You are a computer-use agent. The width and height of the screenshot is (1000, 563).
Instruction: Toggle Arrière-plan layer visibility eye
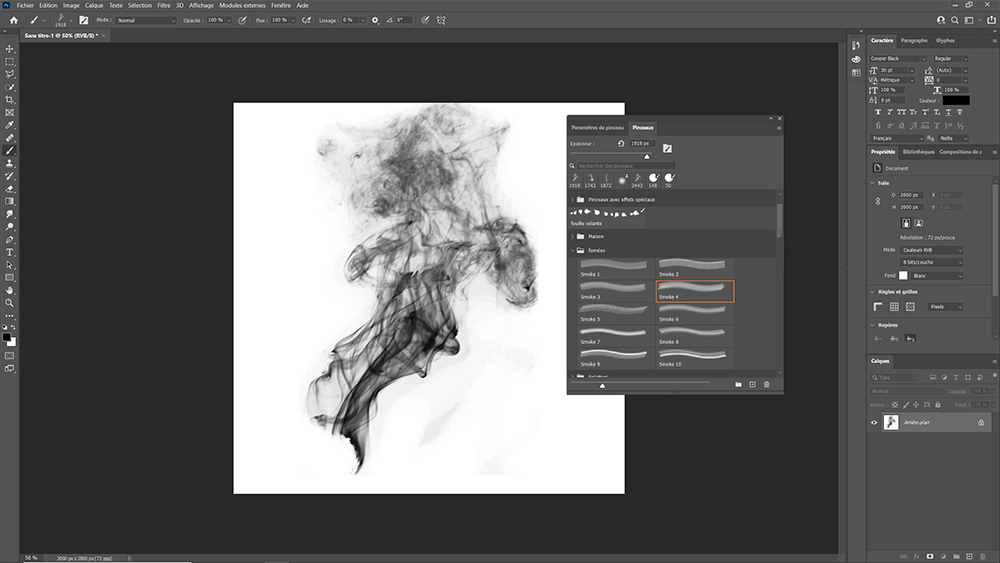[x=874, y=422]
